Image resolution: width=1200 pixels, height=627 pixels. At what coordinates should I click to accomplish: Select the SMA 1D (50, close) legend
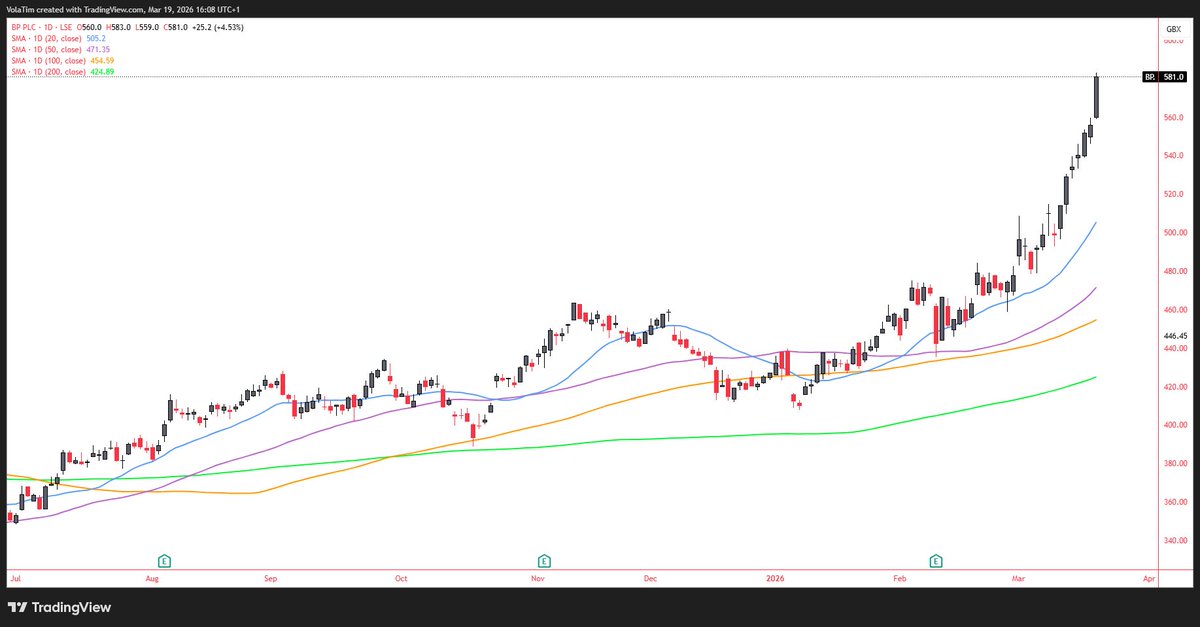click(46, 50)
